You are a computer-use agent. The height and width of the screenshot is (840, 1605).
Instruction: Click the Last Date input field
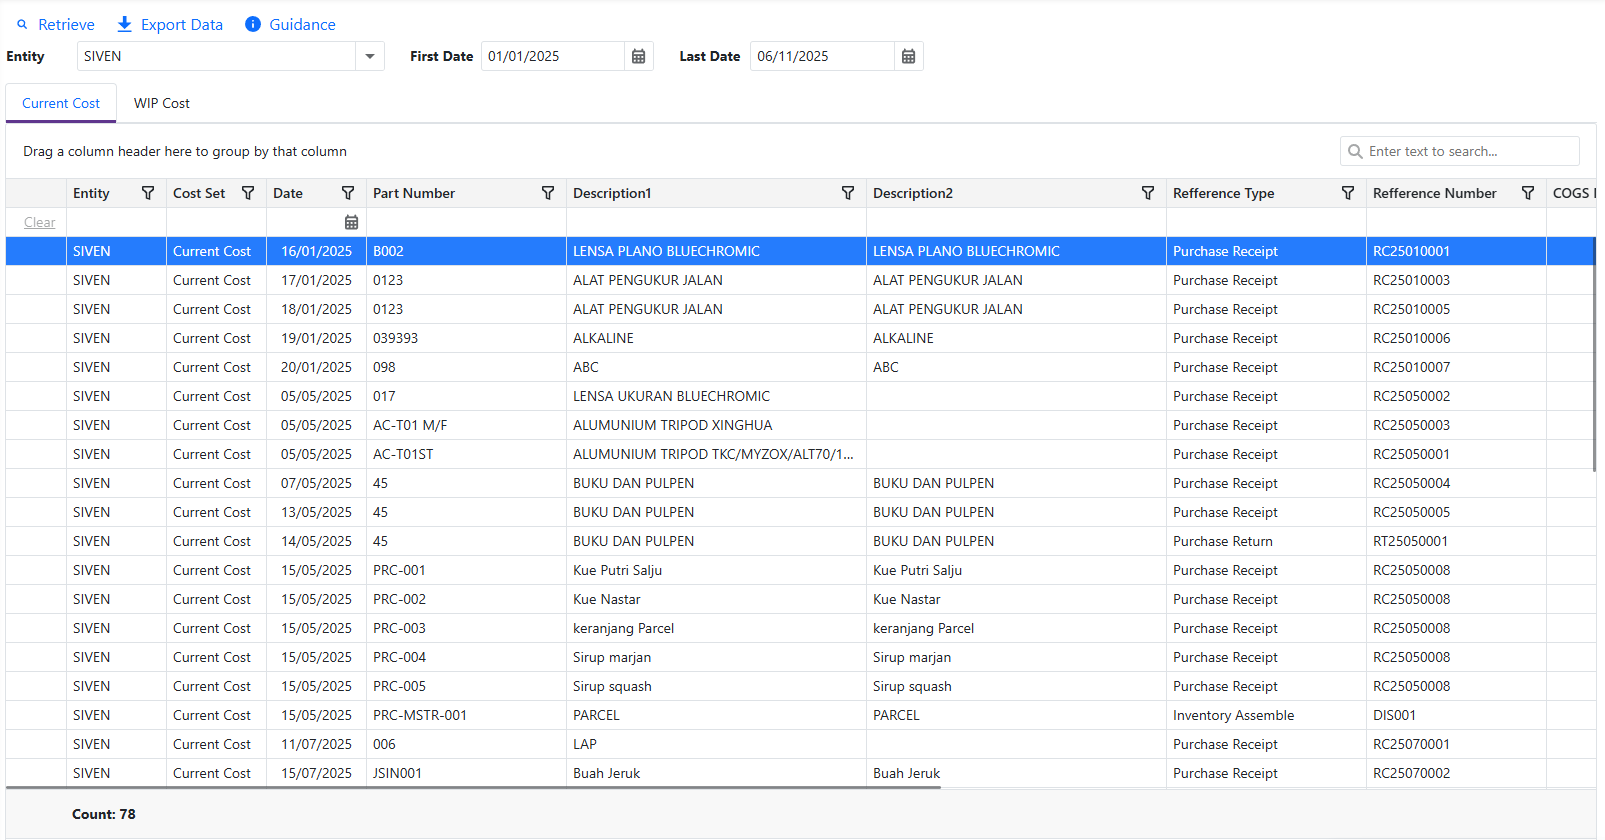tap(822, 56)
